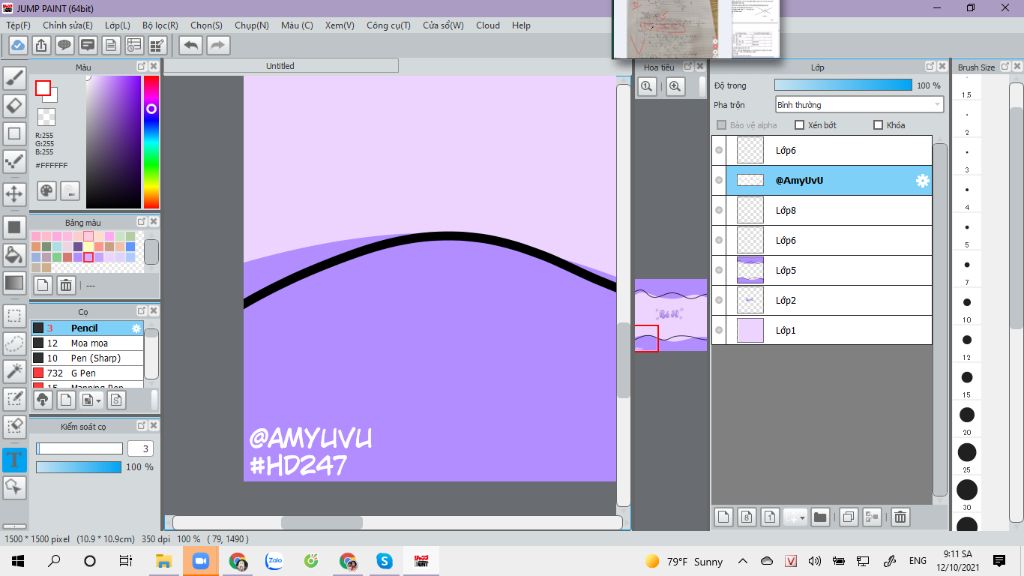The height and width of the screenshot is (576, 1024).
Task: Open Windows Start menu
Action: point(18,561)
